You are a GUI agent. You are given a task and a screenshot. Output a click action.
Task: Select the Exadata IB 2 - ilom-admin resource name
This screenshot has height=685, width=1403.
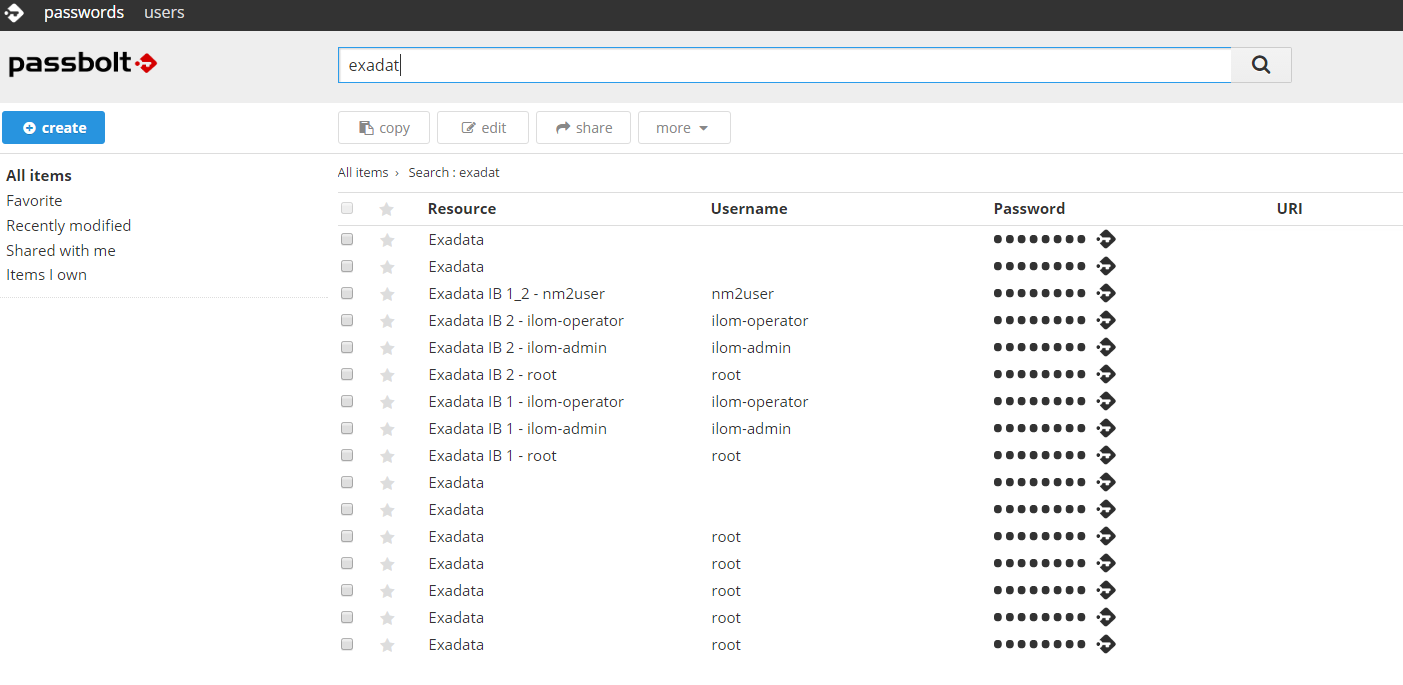pos(517,348)
